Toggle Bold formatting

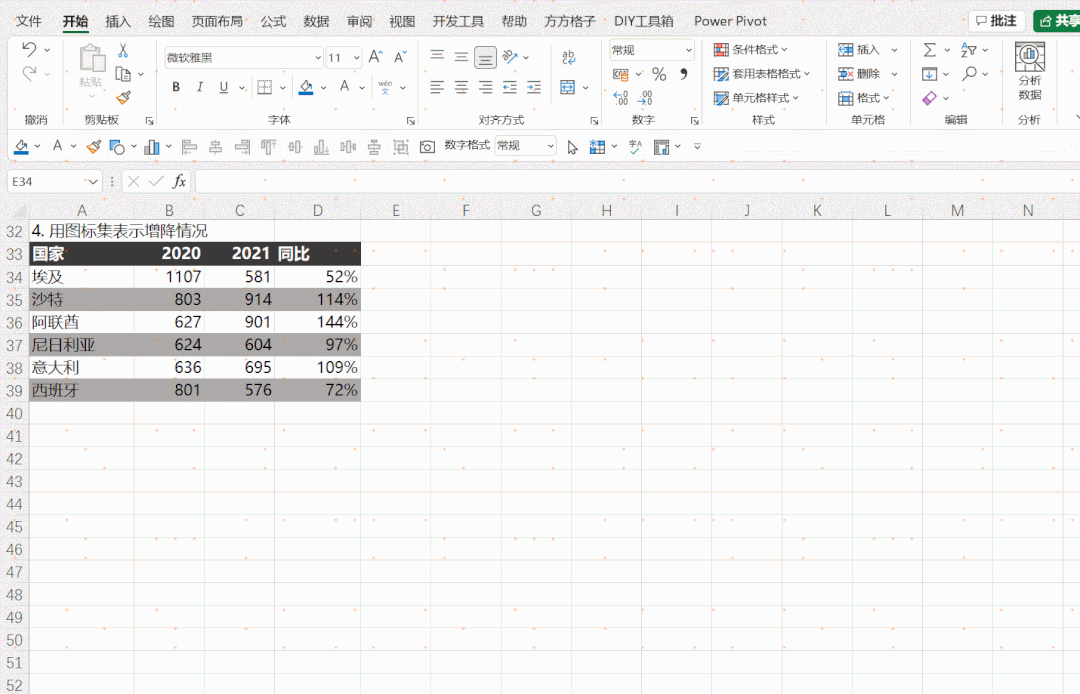[176, 87]
